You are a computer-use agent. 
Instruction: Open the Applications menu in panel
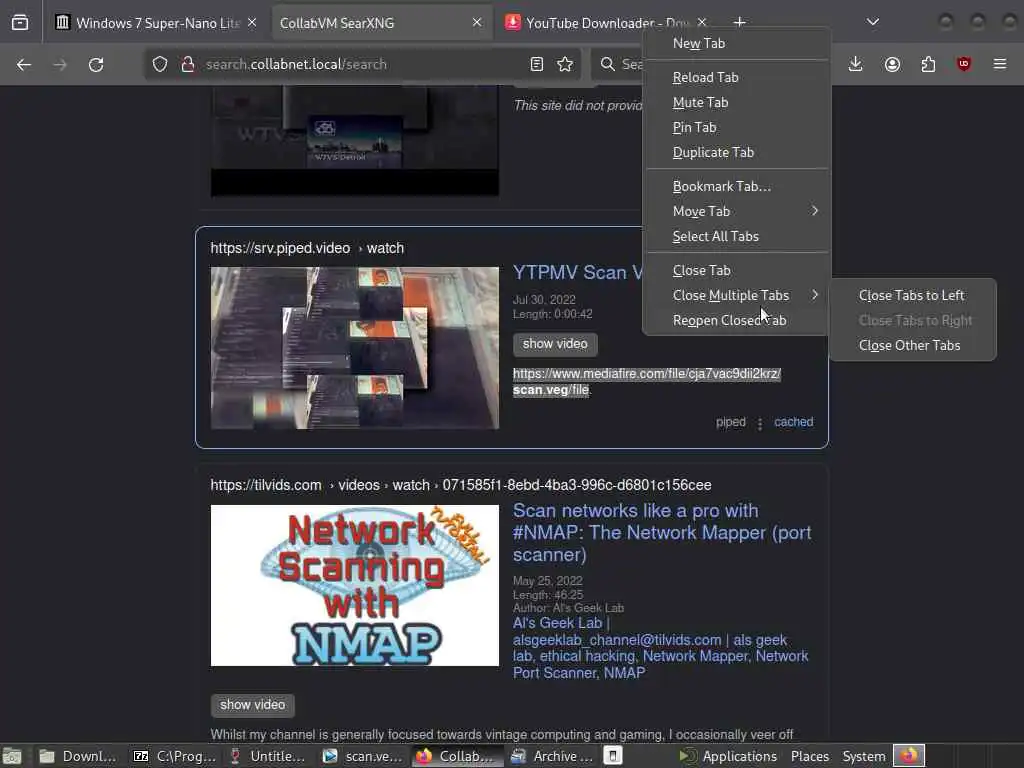728,756
